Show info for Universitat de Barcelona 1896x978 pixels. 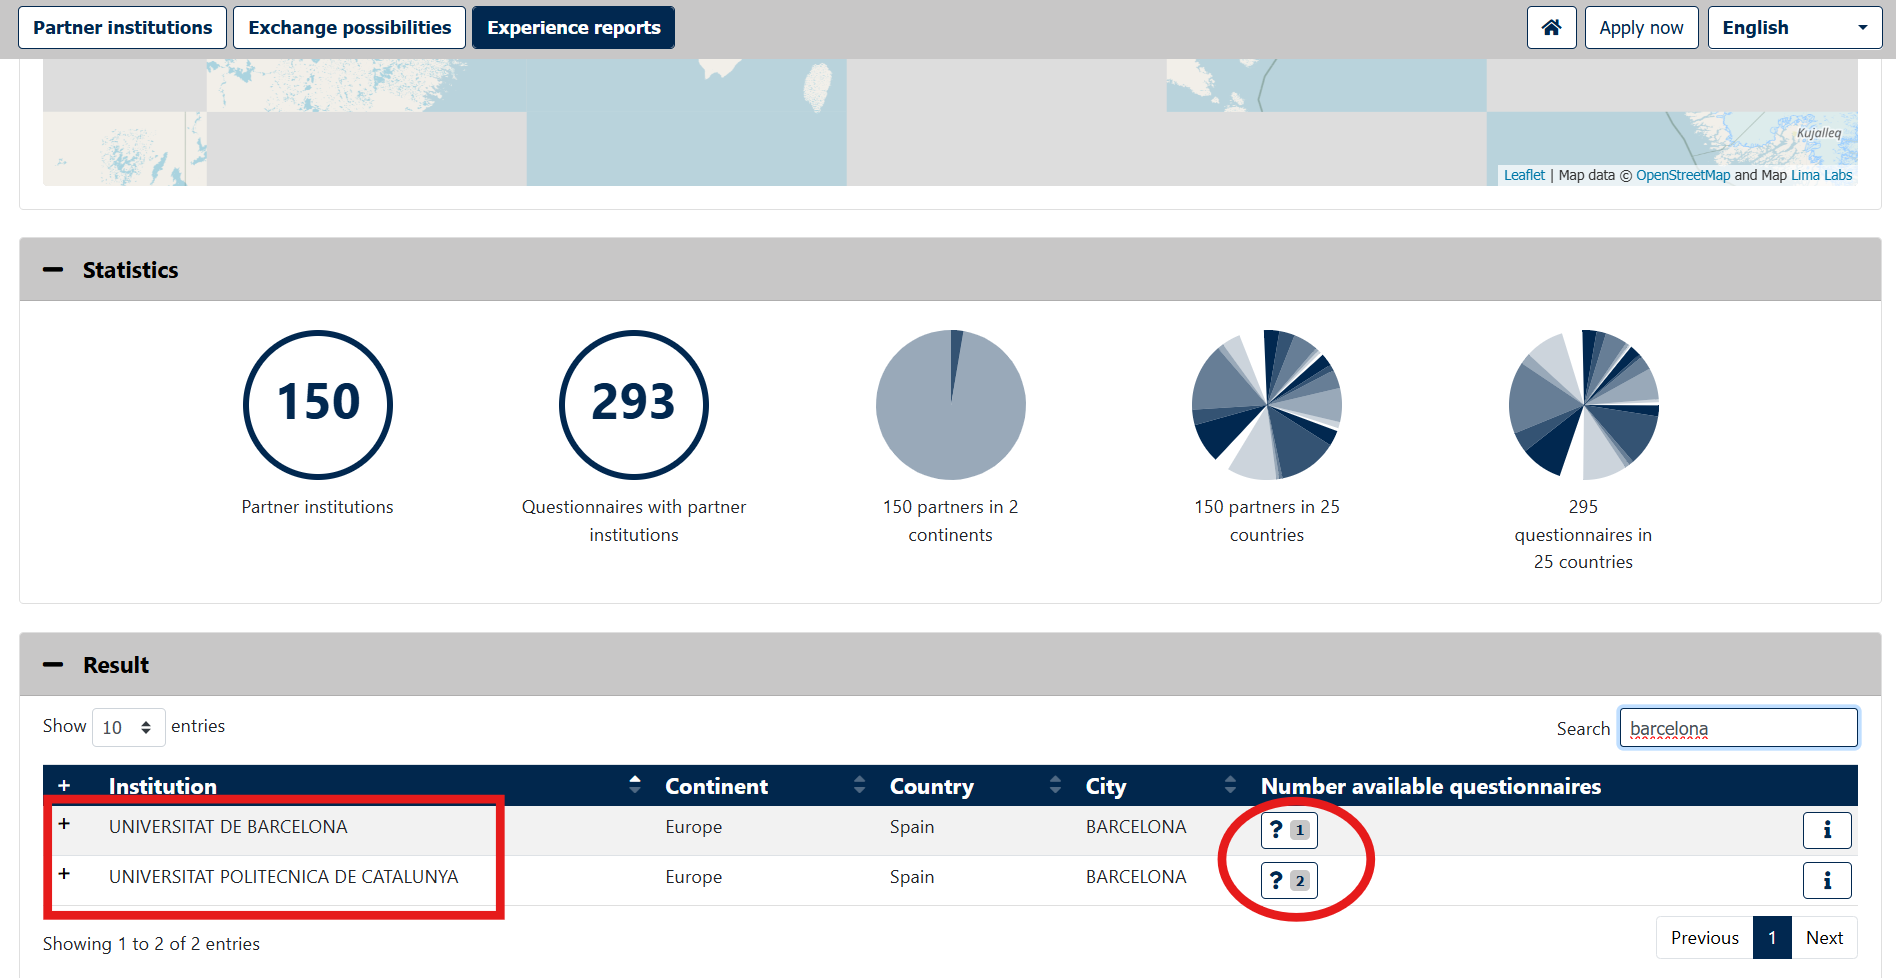[1827, 830]
